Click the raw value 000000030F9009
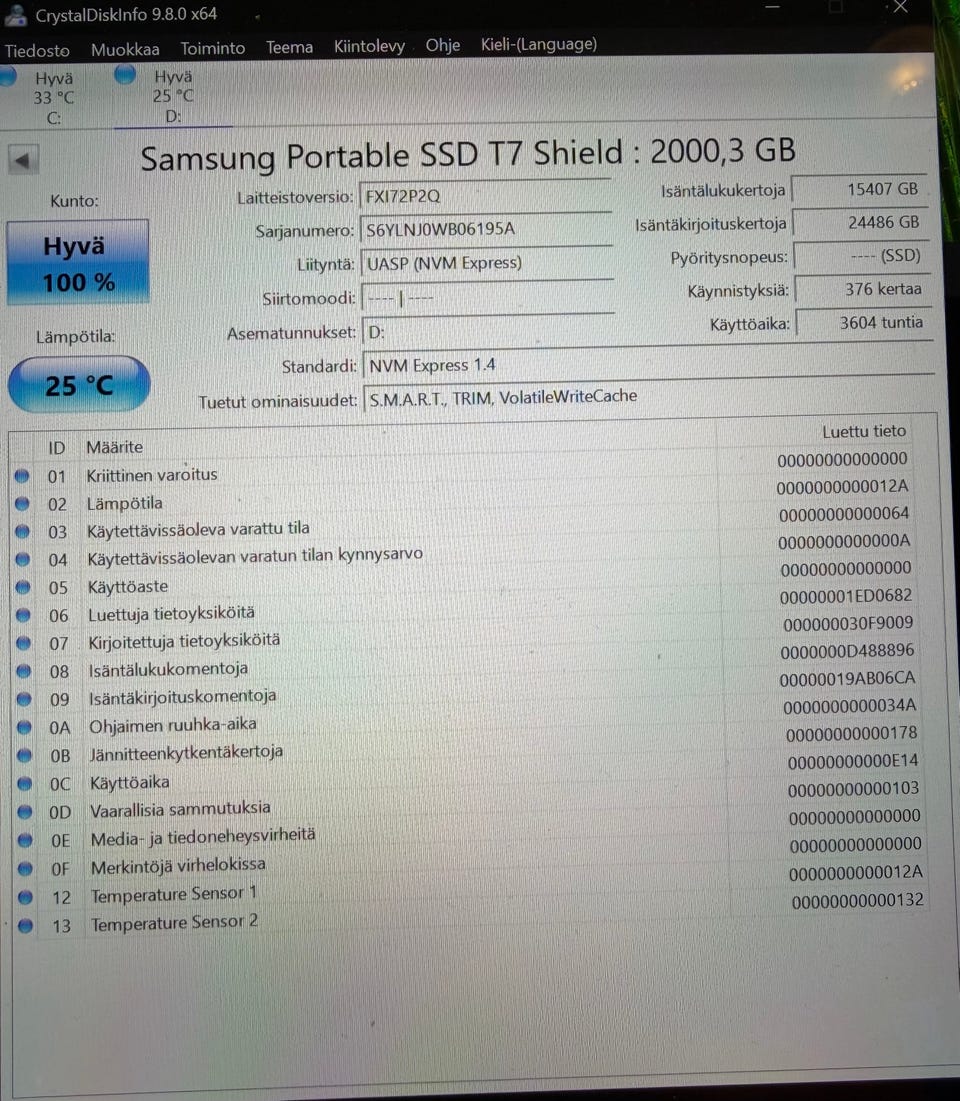 point(848,624)
